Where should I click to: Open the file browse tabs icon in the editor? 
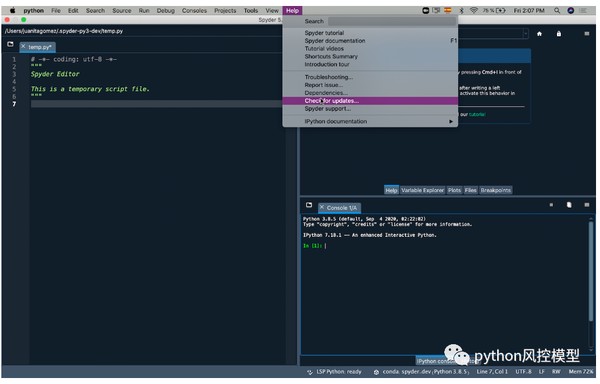(10, 44)
